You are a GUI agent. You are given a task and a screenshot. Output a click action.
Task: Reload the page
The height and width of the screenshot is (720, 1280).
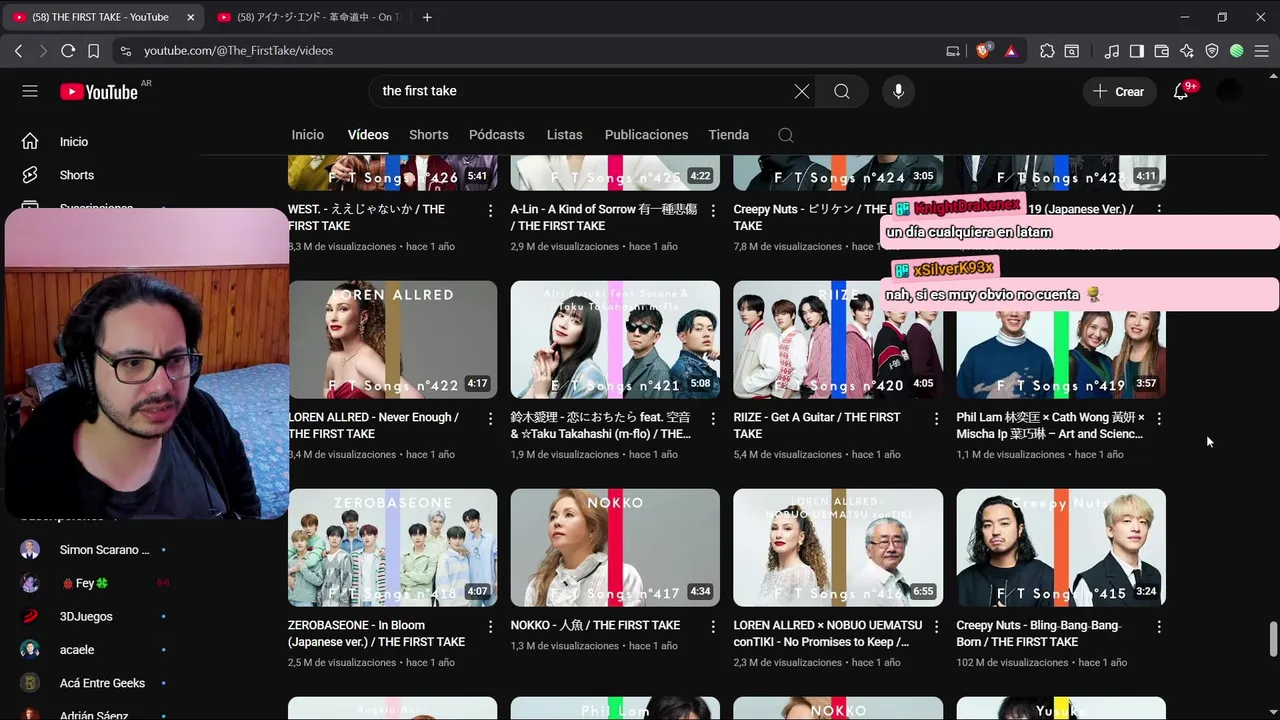click(x=68, y=50)
